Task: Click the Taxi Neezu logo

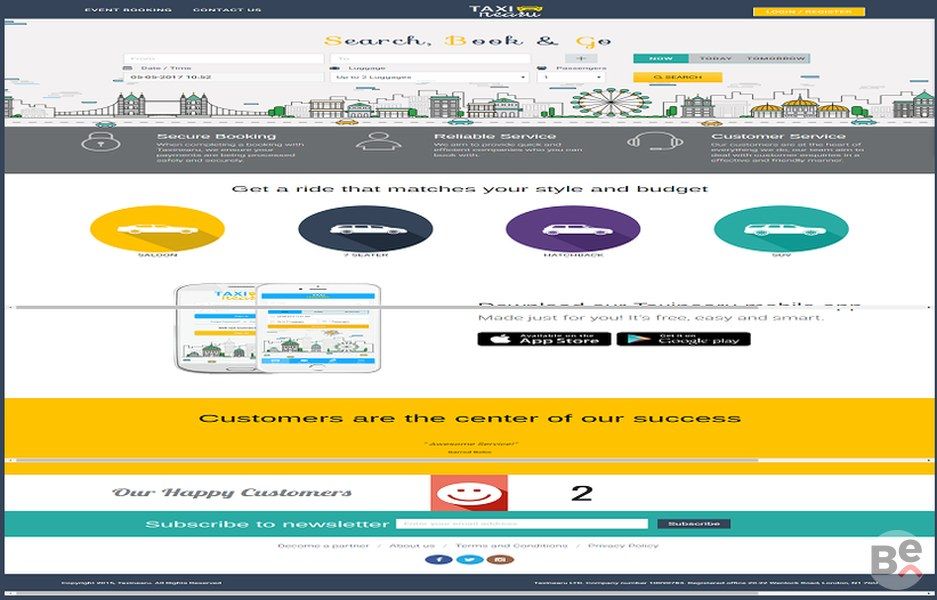Action: click(x=506, y=11)
